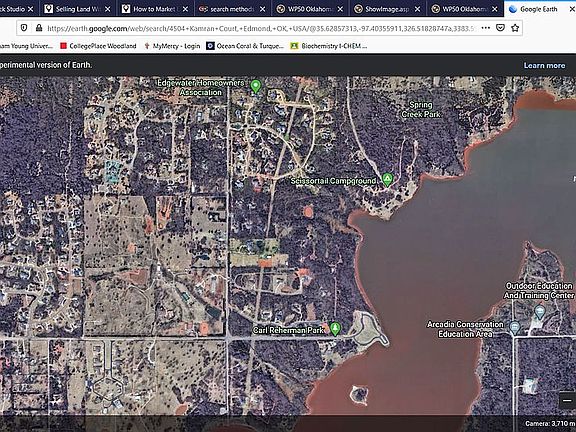Viewport: 576px width, 432px height.
Task: Zoom out with the minus button
Action: click(567, 400)
